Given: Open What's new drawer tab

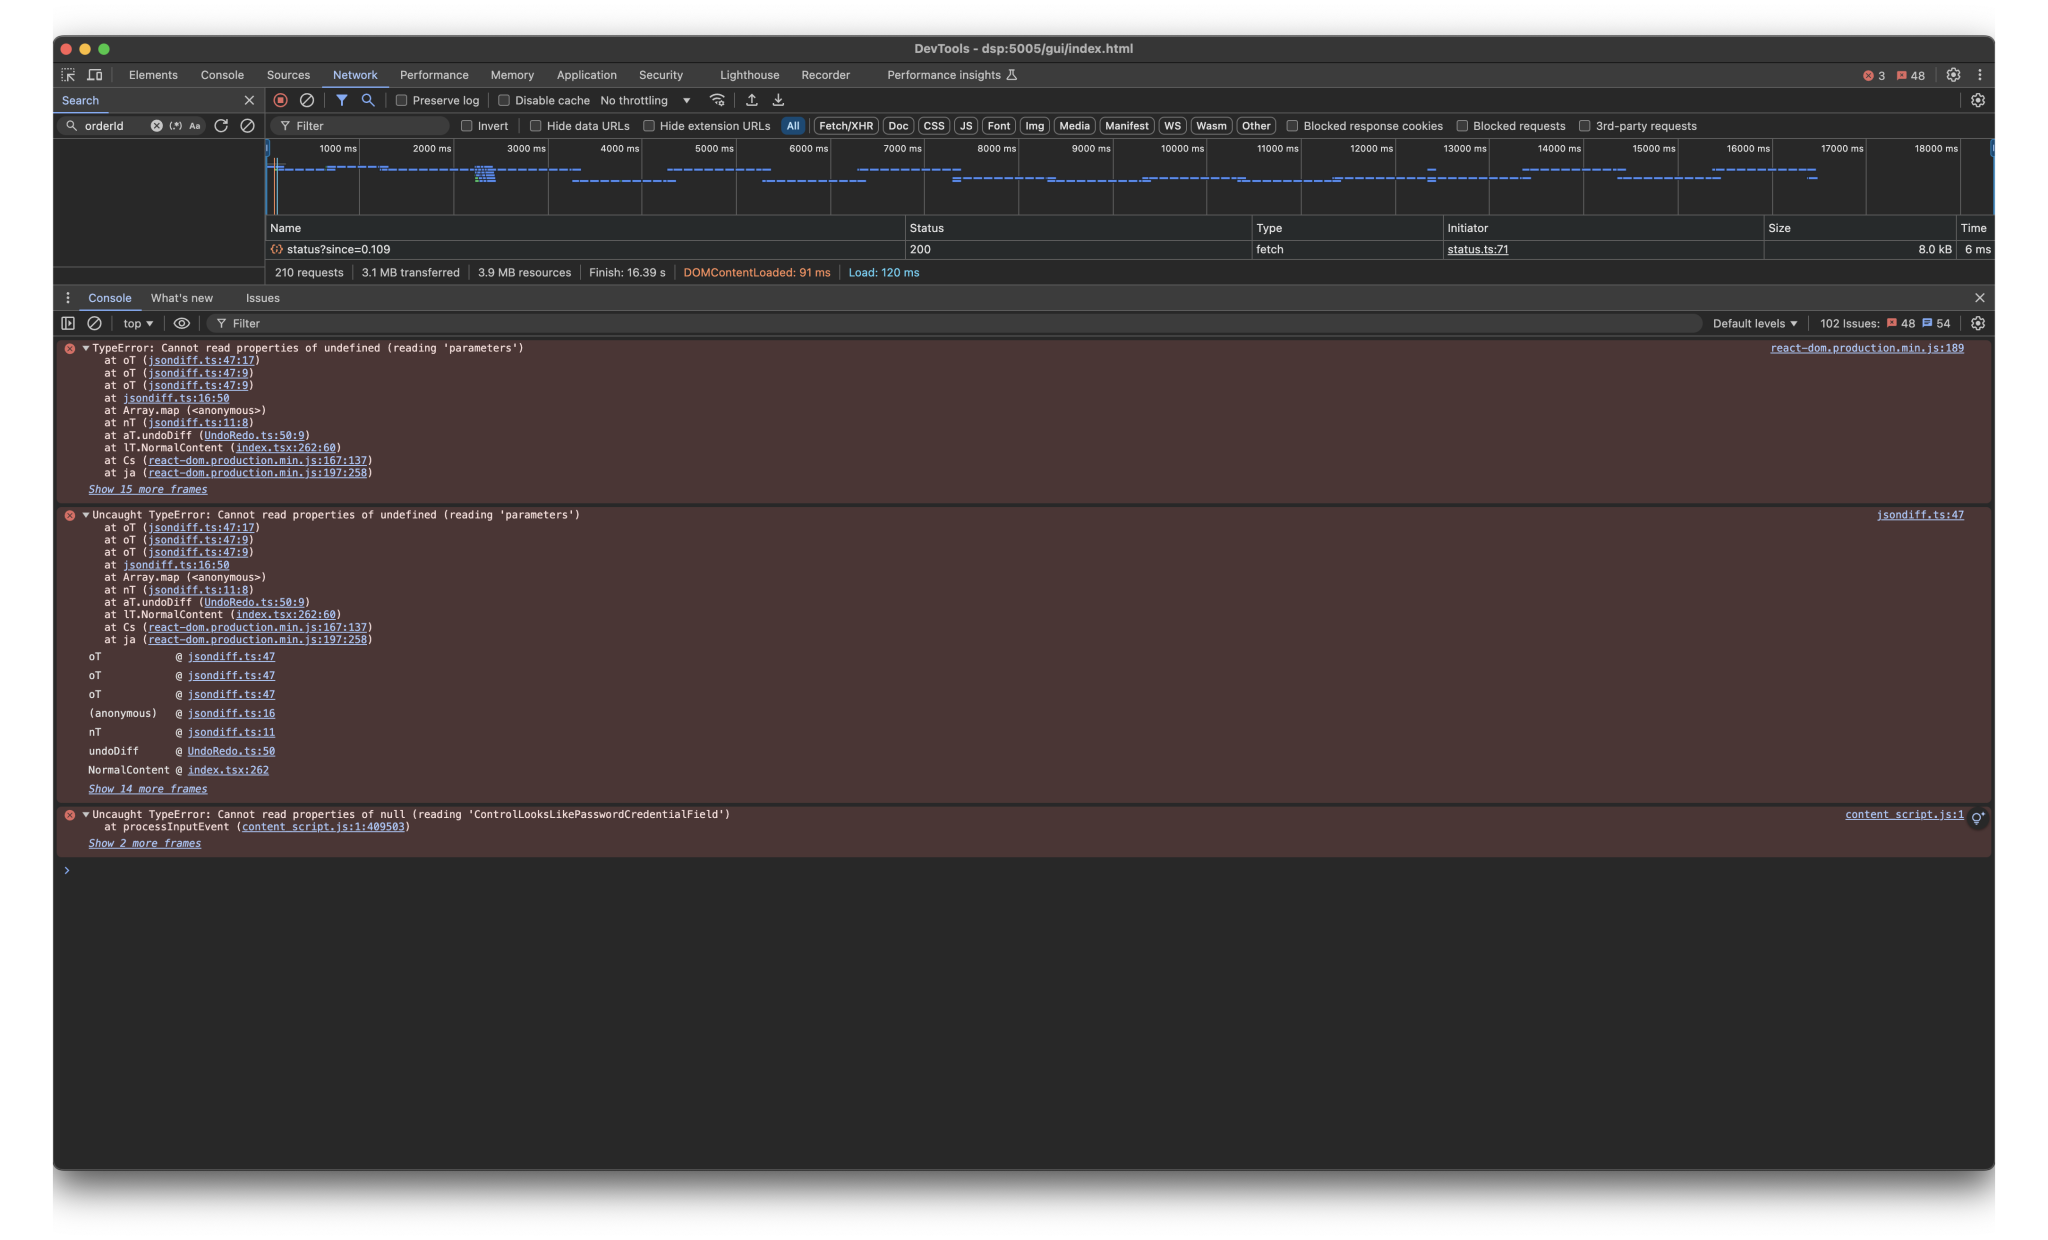Looking at the screenshot, I should coord(182,298).
